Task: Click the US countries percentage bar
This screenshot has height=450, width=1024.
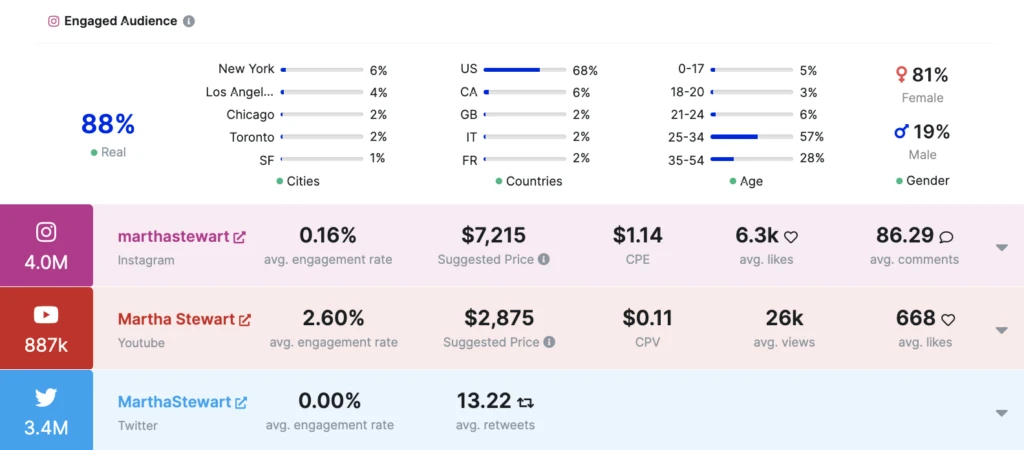Action: point(523,70)
